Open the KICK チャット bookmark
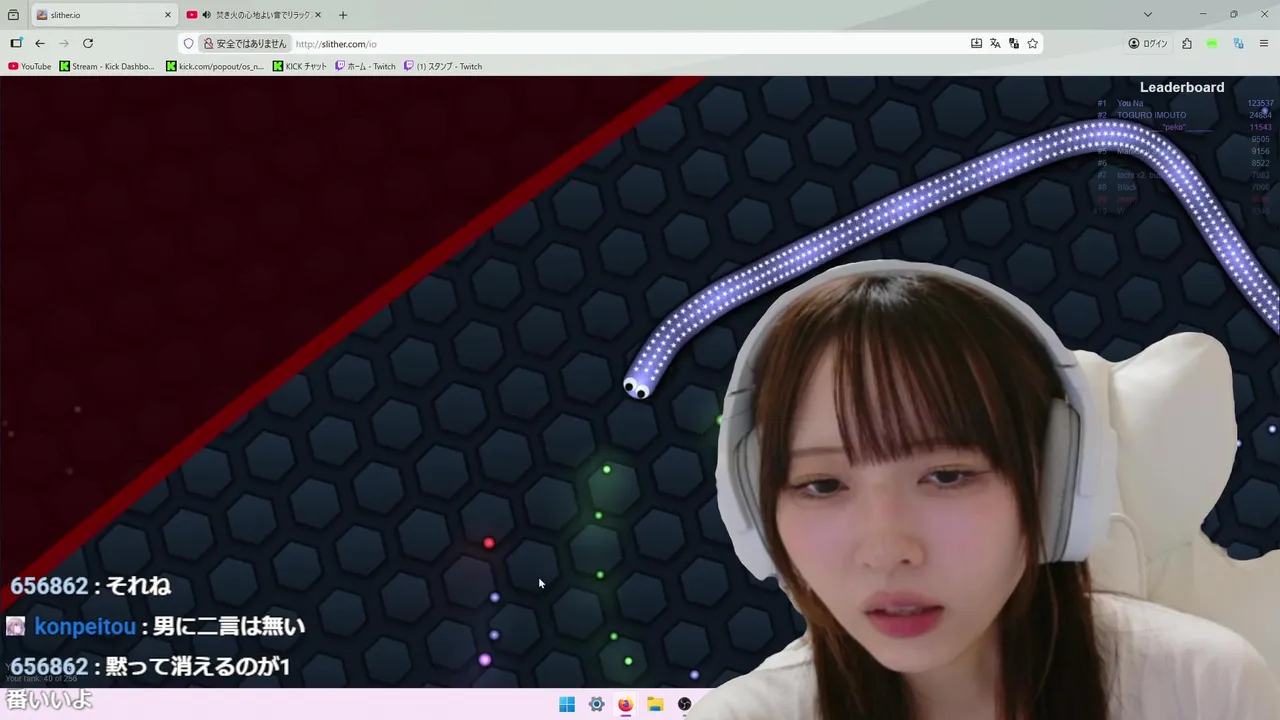The width and height of the screenshot is (1280, 720). (x=300, y=66)
